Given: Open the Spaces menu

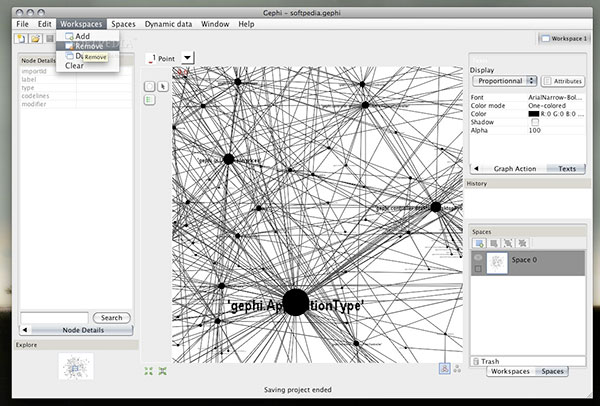Looking at the screenshot, I should tap(123, 24).
